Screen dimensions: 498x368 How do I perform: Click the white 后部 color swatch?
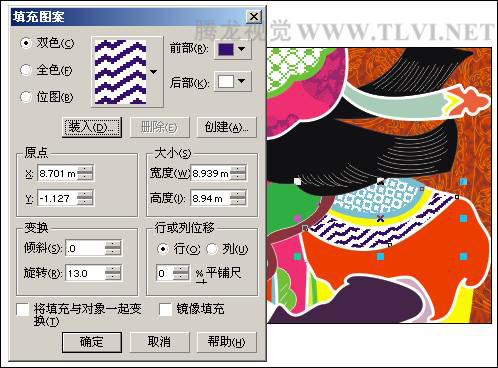(x=226, y=81)
